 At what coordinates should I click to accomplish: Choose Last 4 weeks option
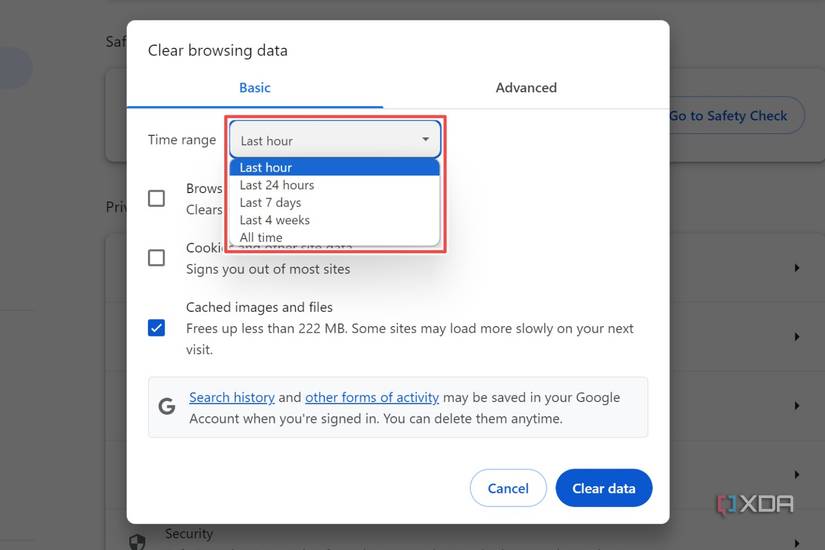coord(335,220)
